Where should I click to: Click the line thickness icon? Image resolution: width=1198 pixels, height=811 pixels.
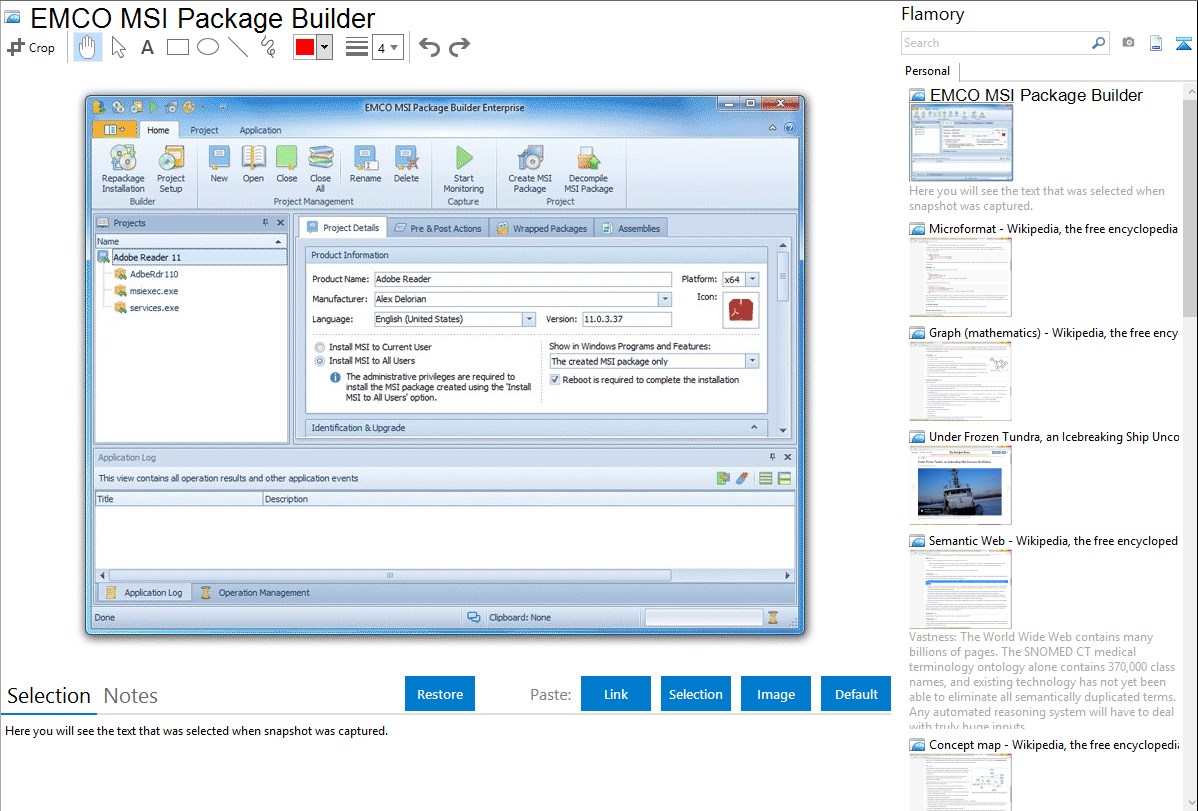pos(357,47)
